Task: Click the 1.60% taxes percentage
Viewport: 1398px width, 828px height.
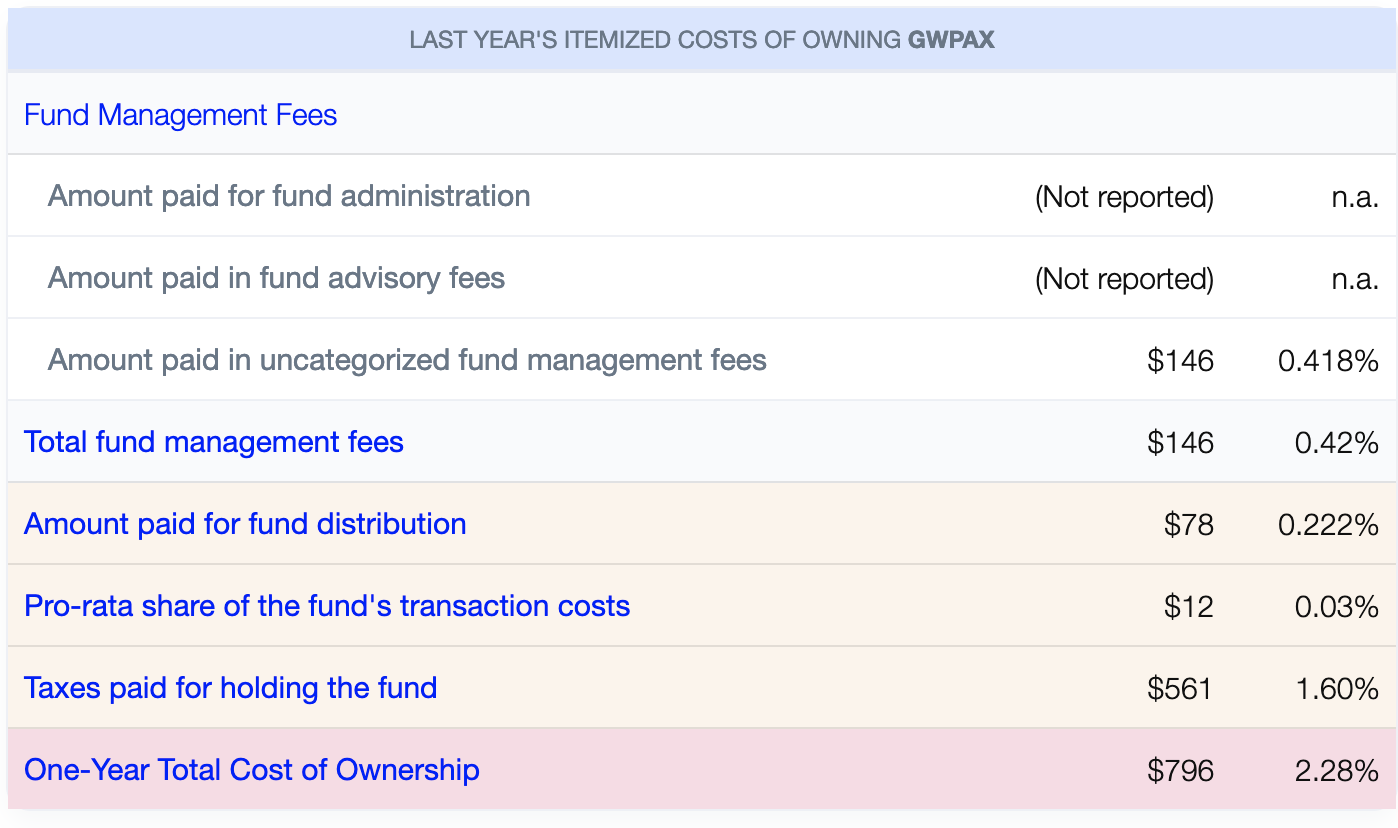Action: point(1337,689)
